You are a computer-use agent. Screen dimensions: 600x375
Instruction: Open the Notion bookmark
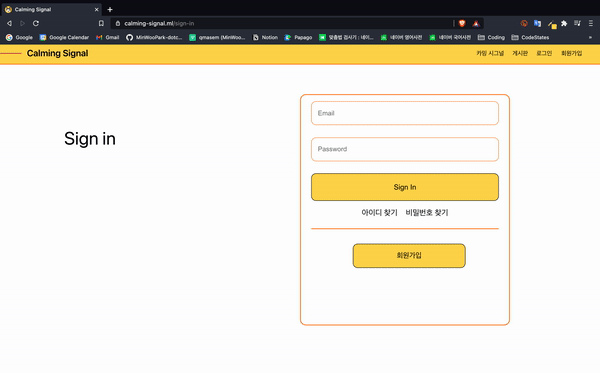(x=265, y=38)
